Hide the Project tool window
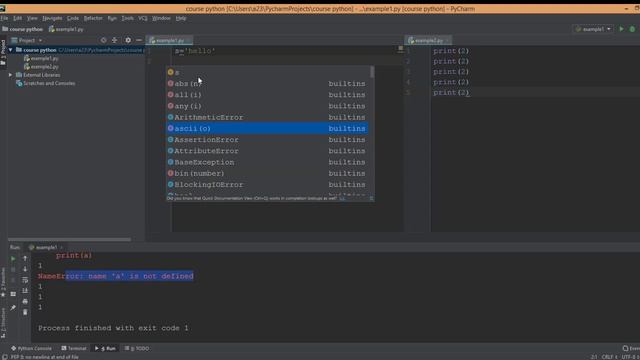This screenshot has height=360, width=640. tap(139, 40)
